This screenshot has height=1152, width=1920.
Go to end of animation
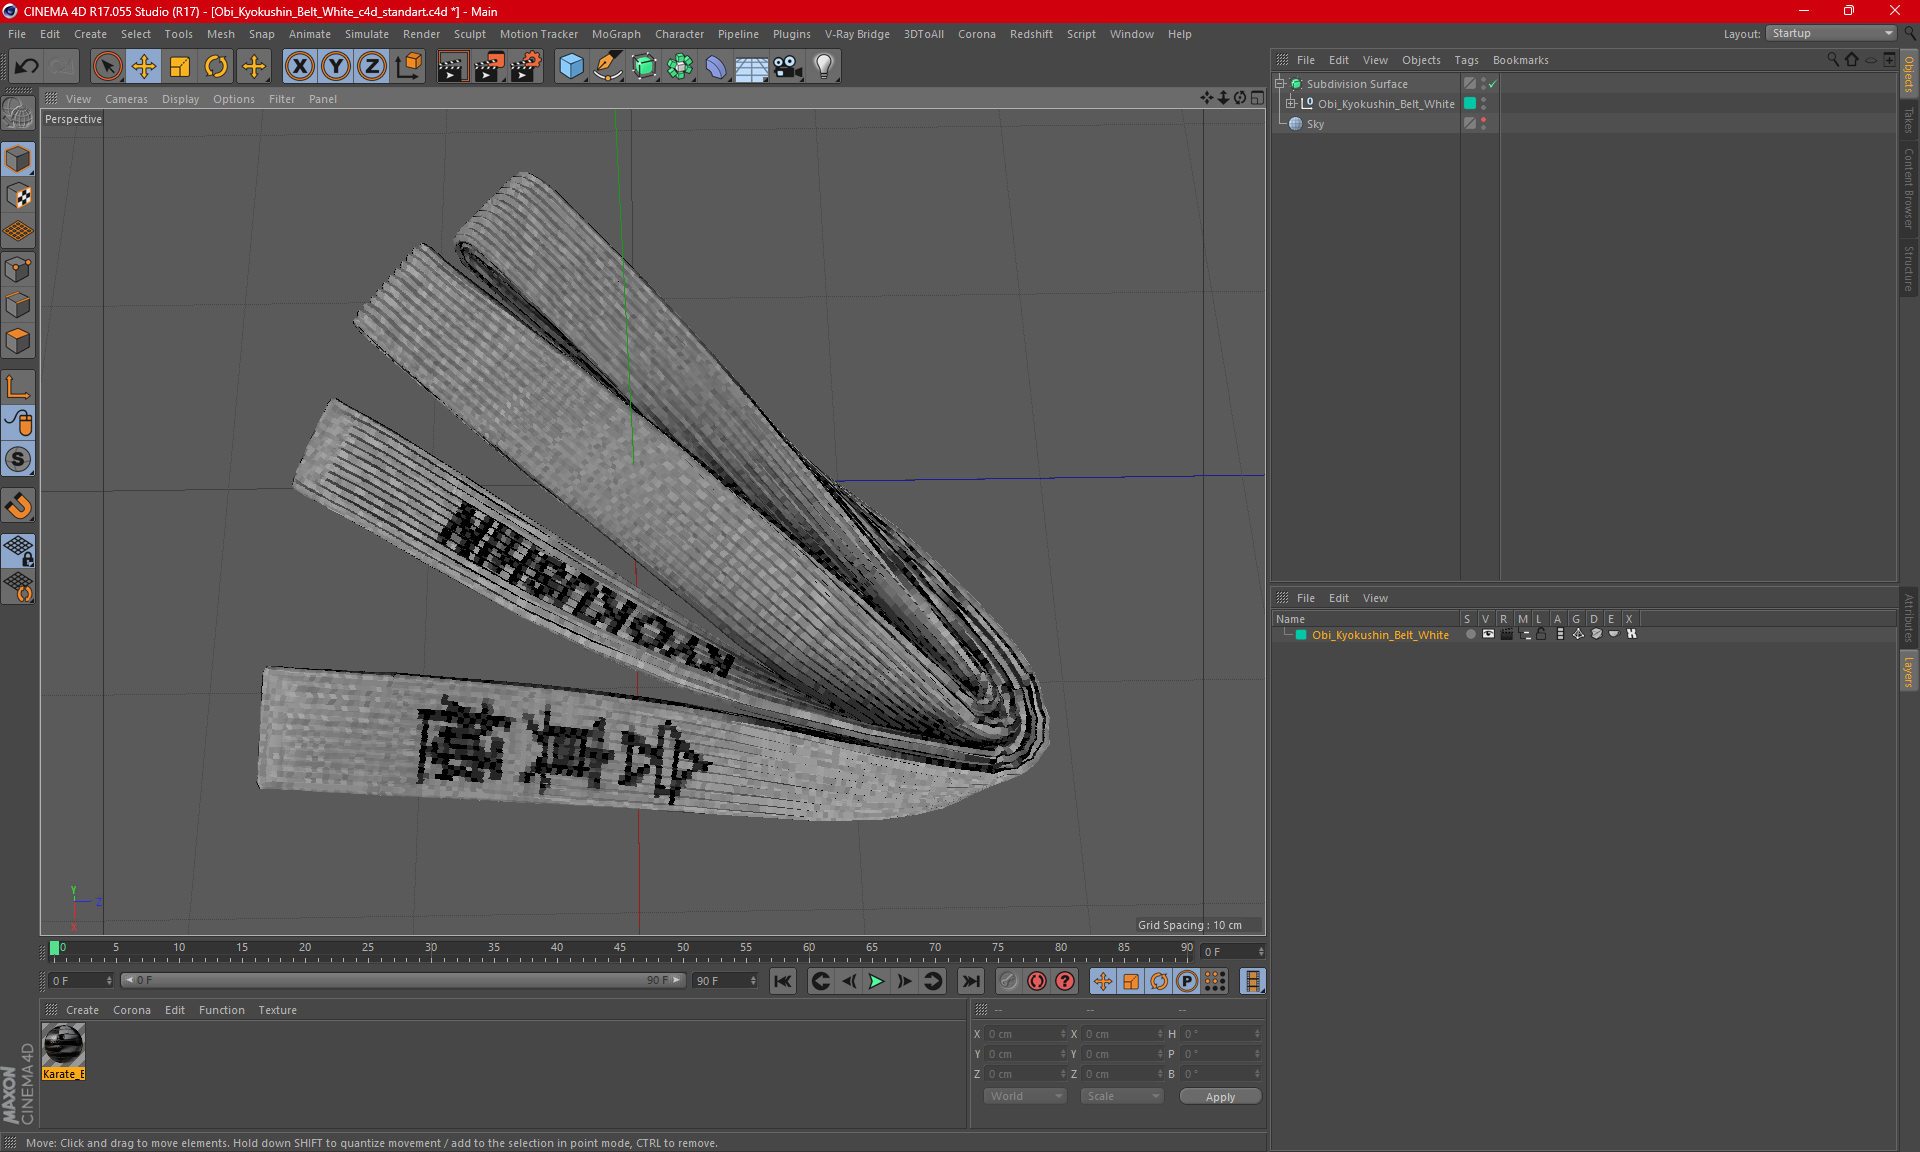pyautogui.click(x=970, y=981)
